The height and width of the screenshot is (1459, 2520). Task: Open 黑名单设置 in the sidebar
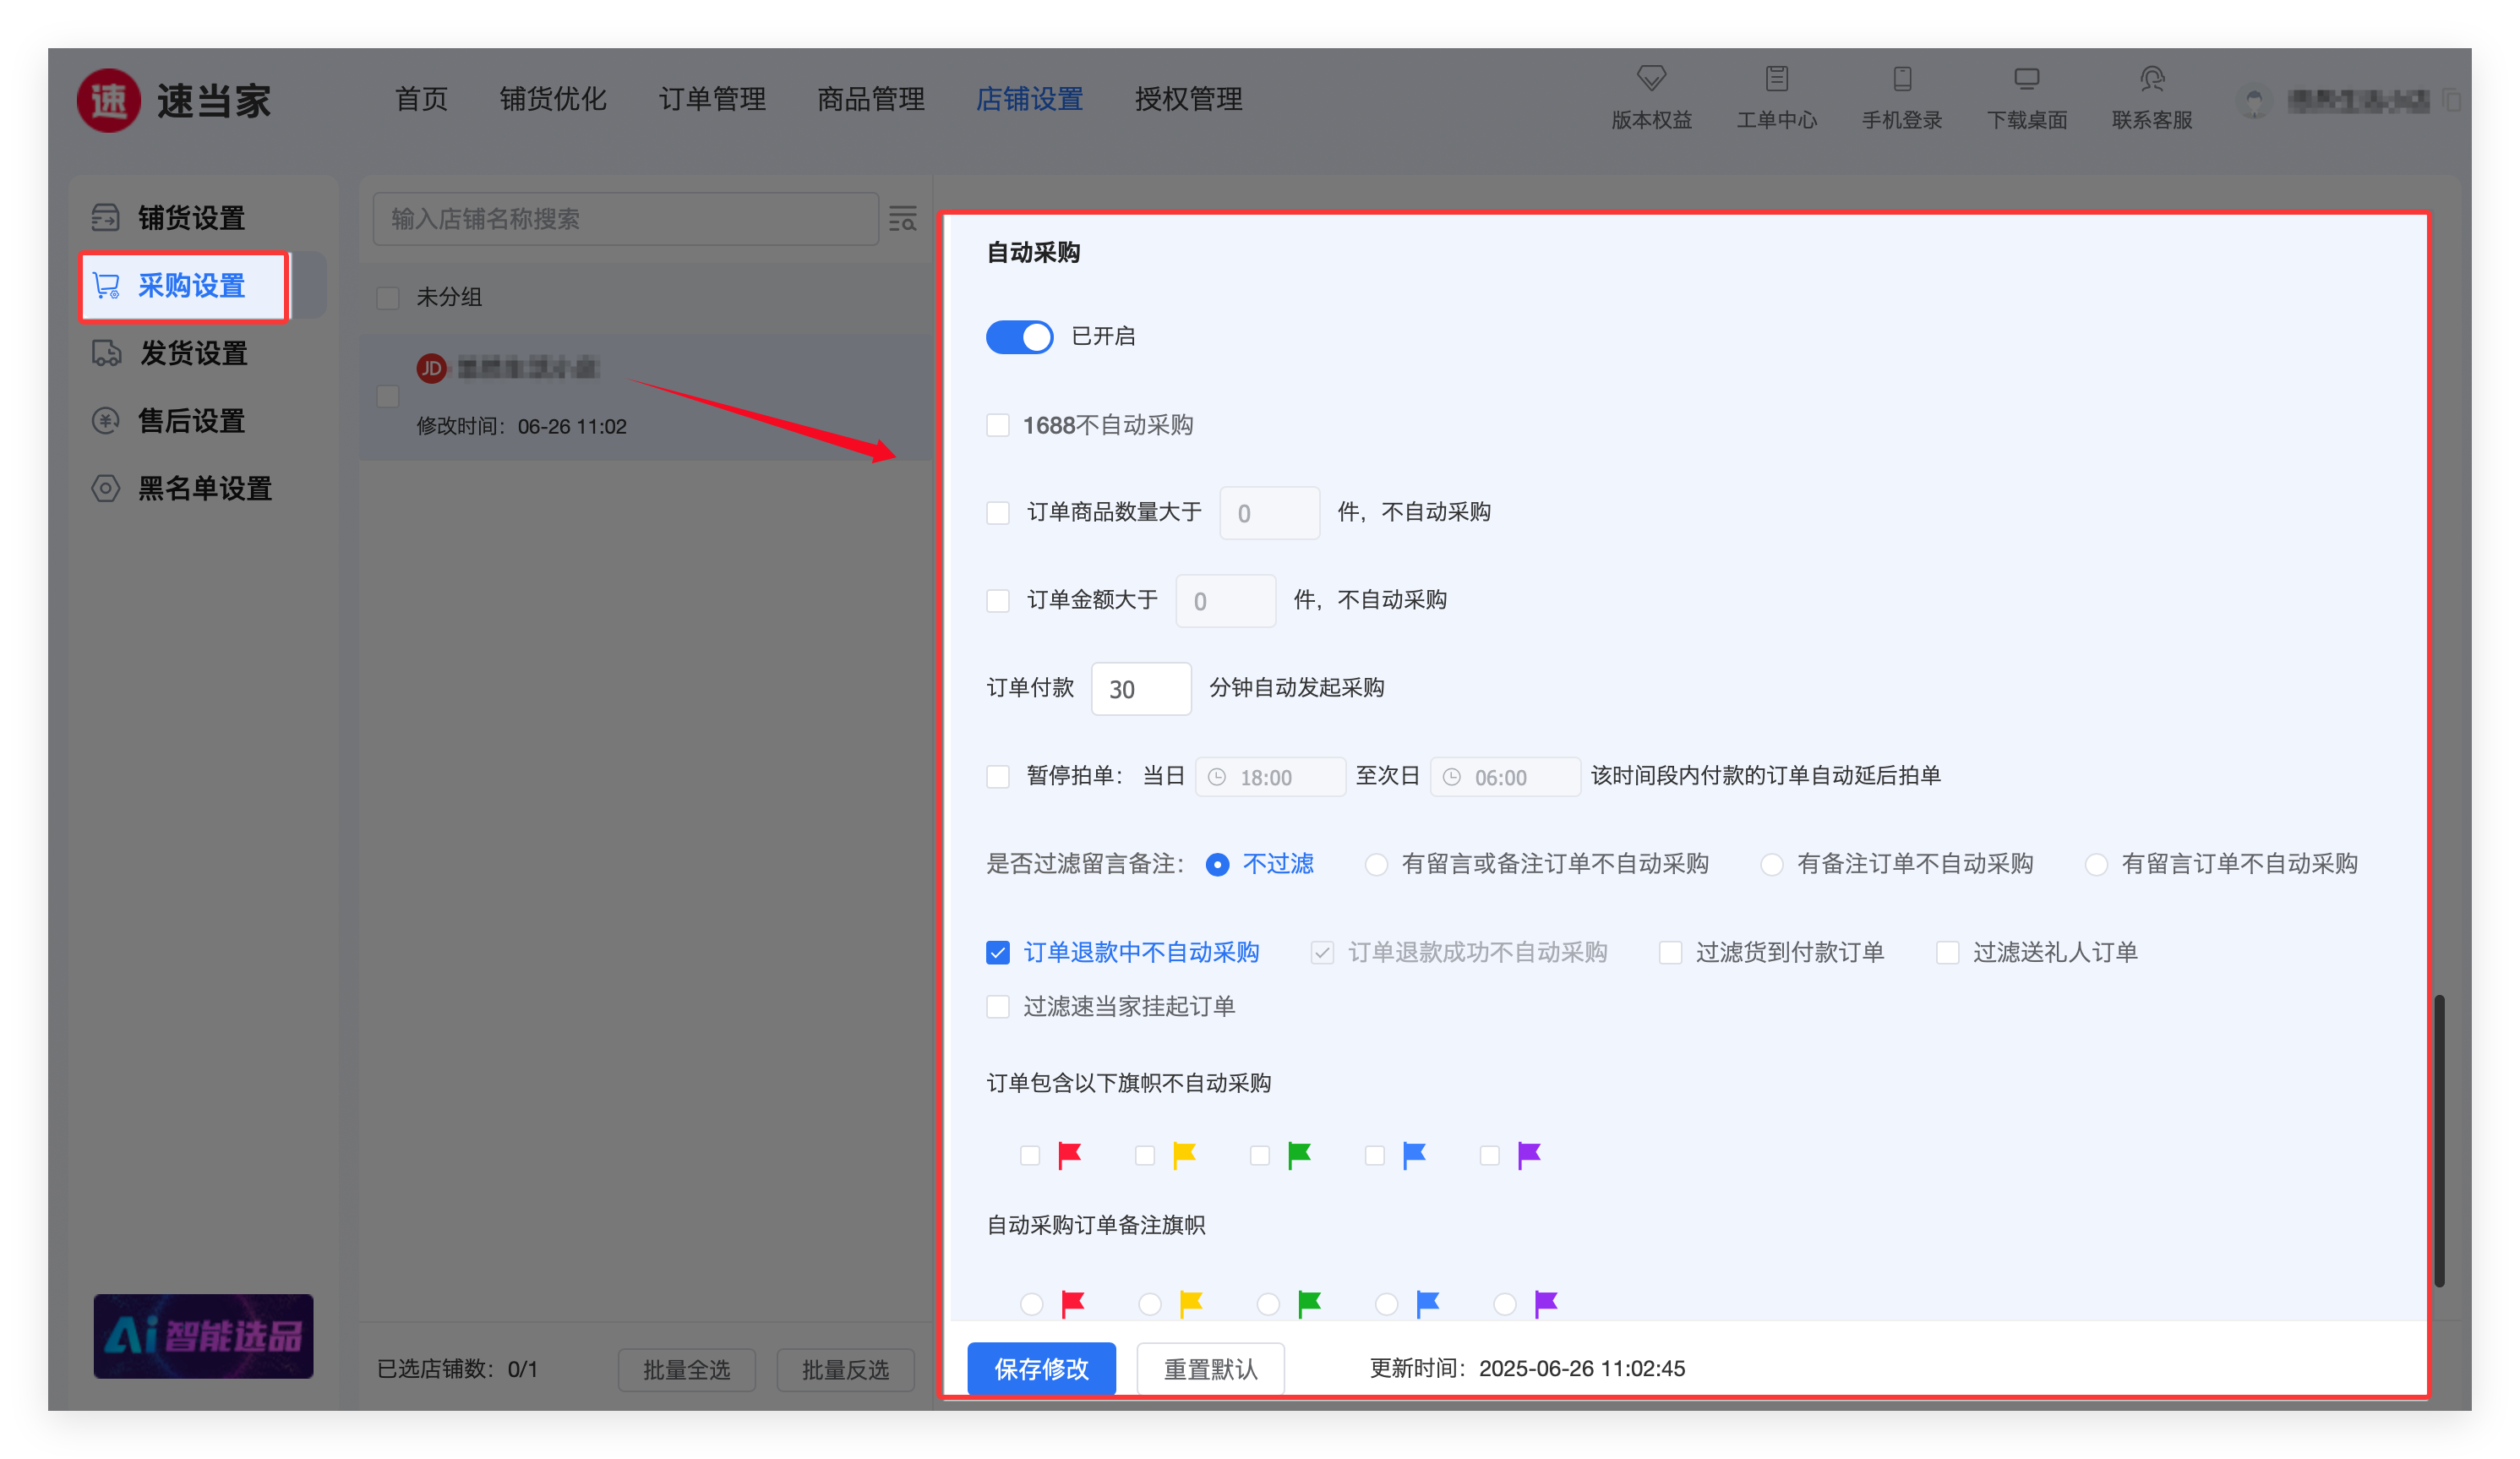(204, 488)
